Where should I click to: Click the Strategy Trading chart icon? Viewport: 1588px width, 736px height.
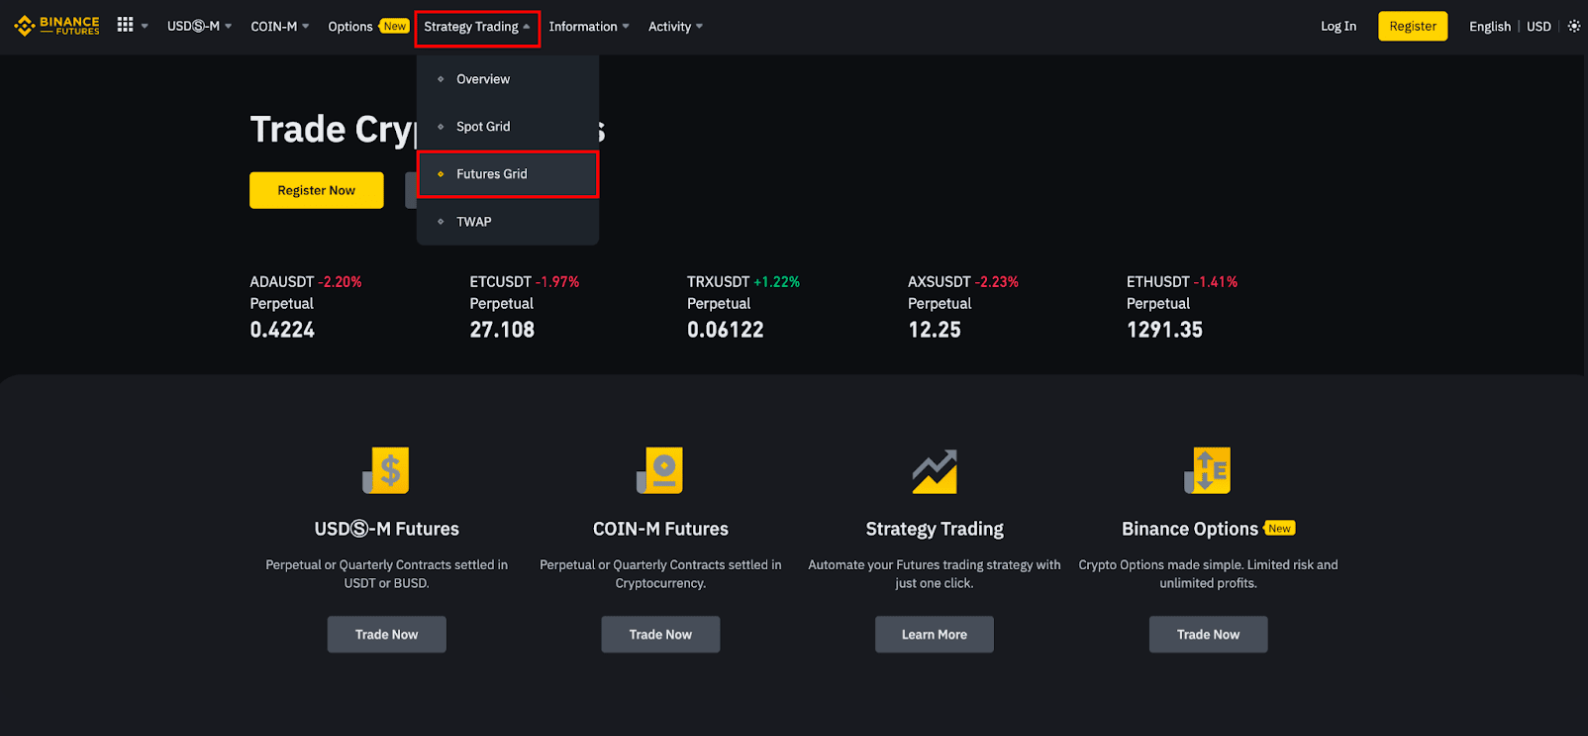(x=934, y=471)
